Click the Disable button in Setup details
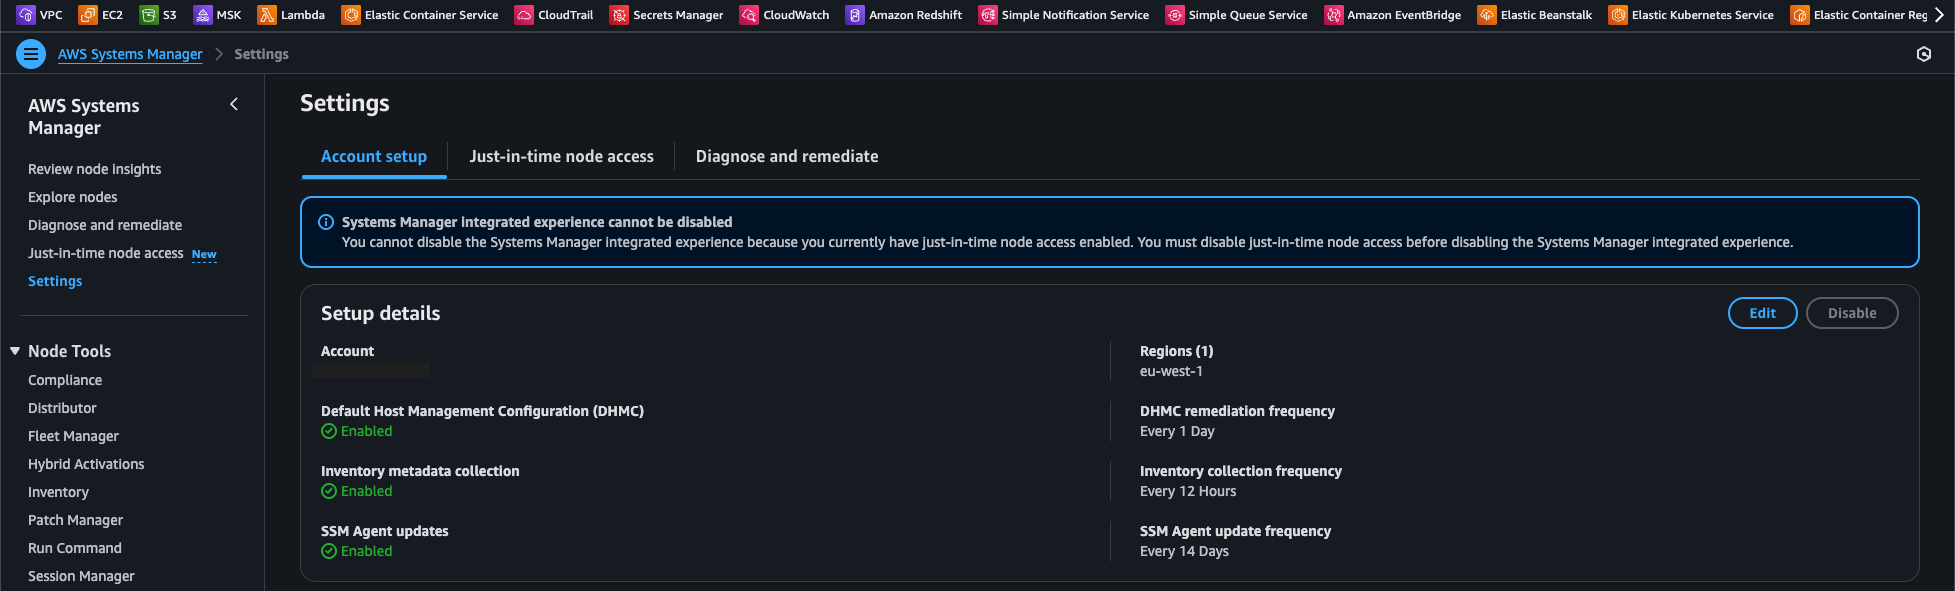Screen dimensions: 1955x591 click(x=1852, y=313)
